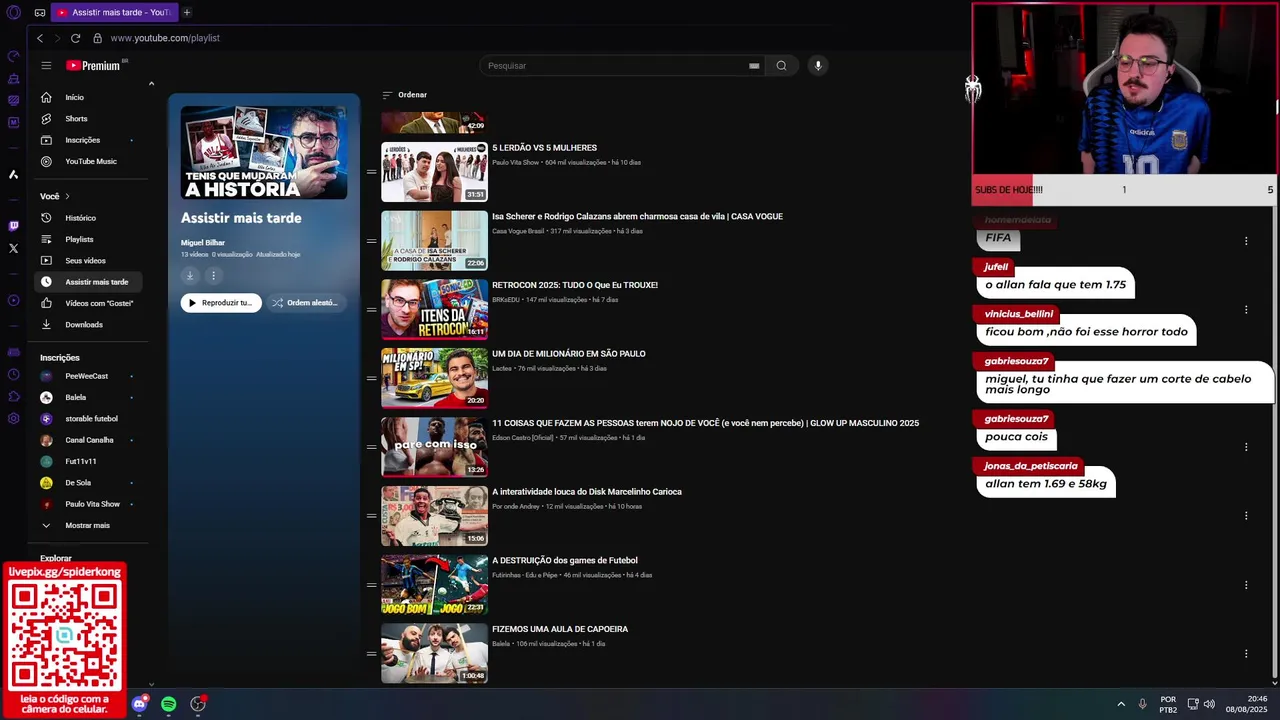Open the Miguel Bilhar channel link
Image resolution: width=1280 pixels, height=720 pixels.
coord(203,243)
